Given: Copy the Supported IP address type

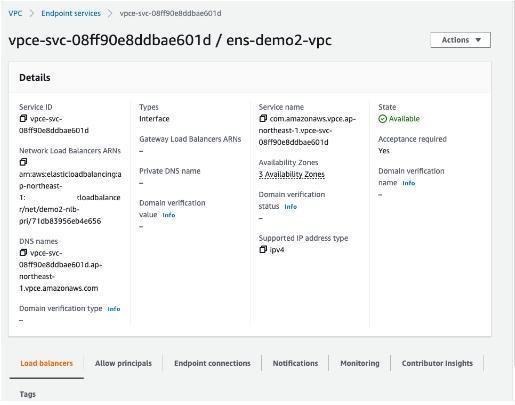Looking at the screenshot, I should tap(263, 249).
